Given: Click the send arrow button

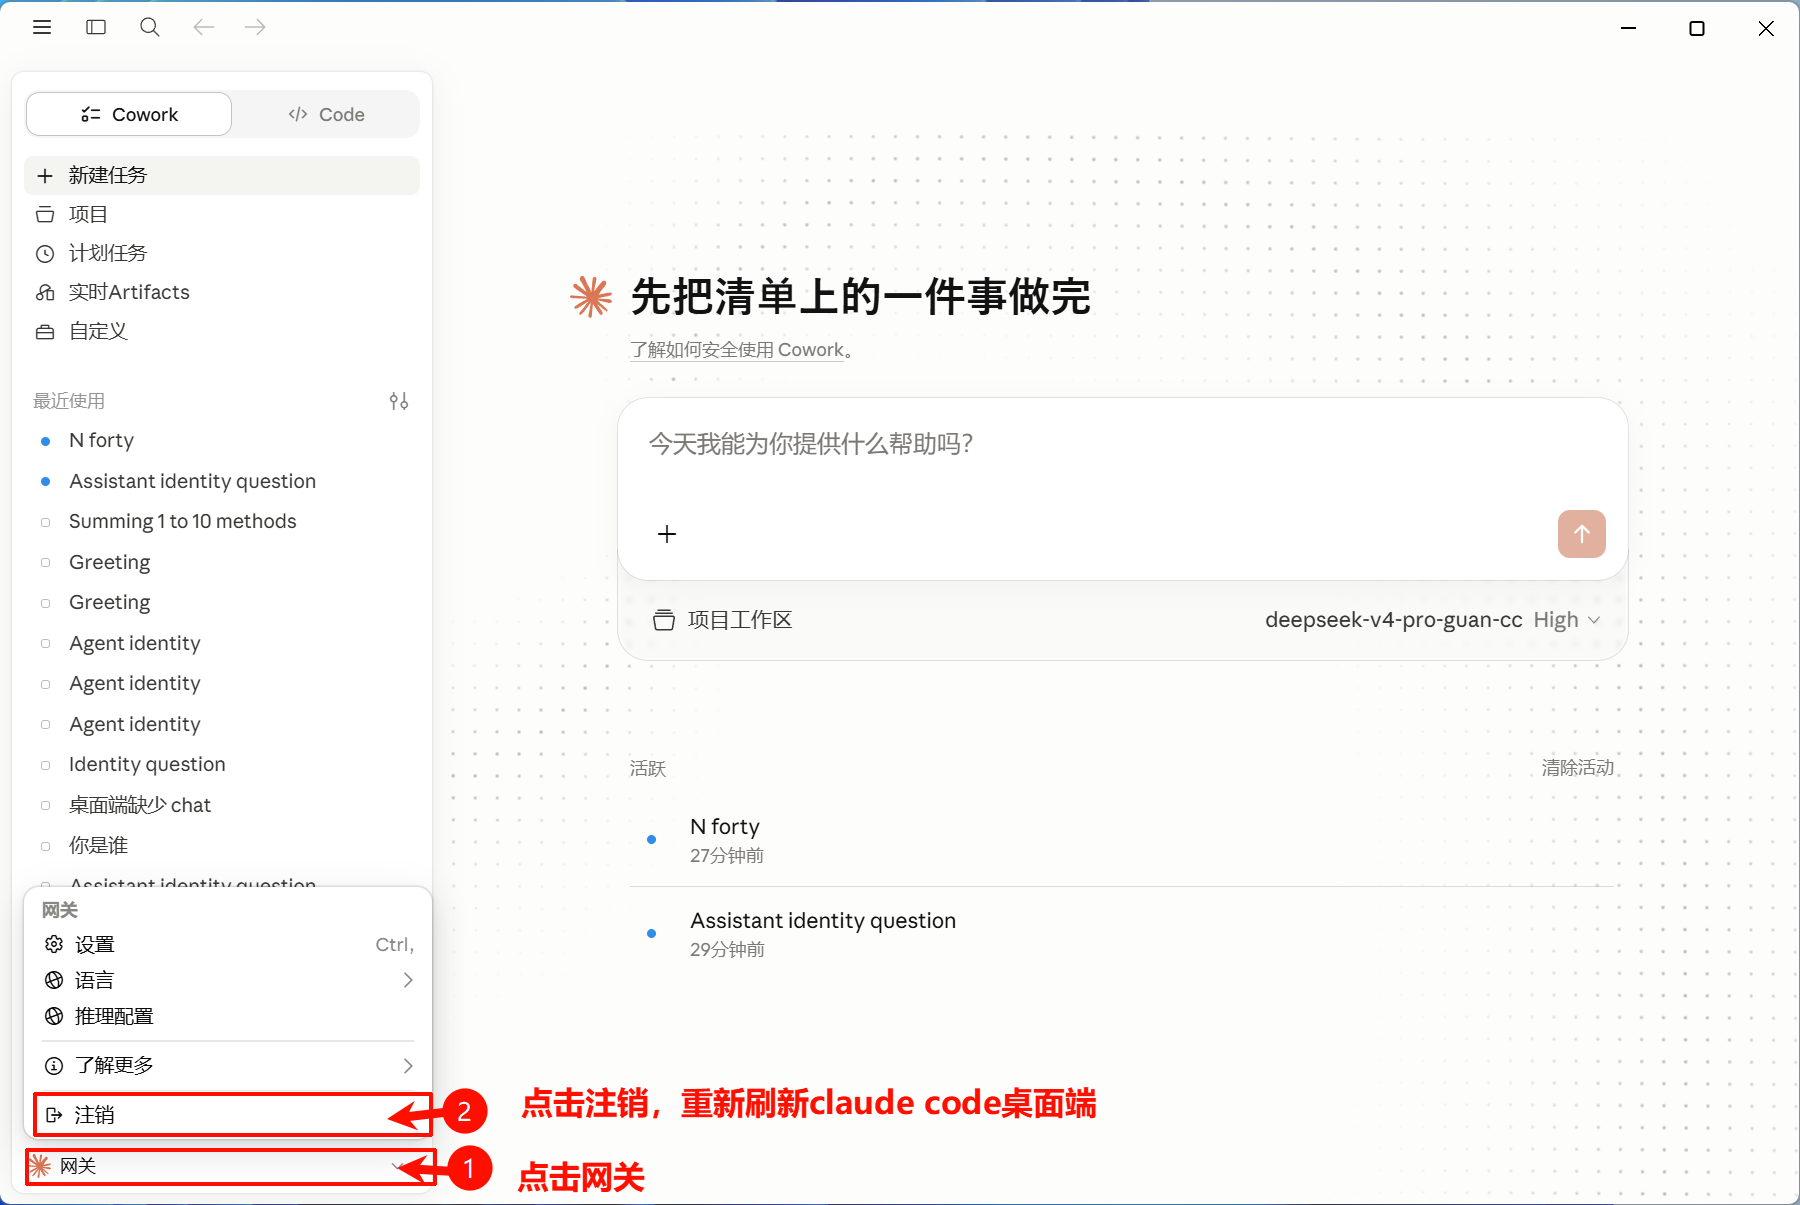Looking at the screenshot, I should click(1581, 534).
